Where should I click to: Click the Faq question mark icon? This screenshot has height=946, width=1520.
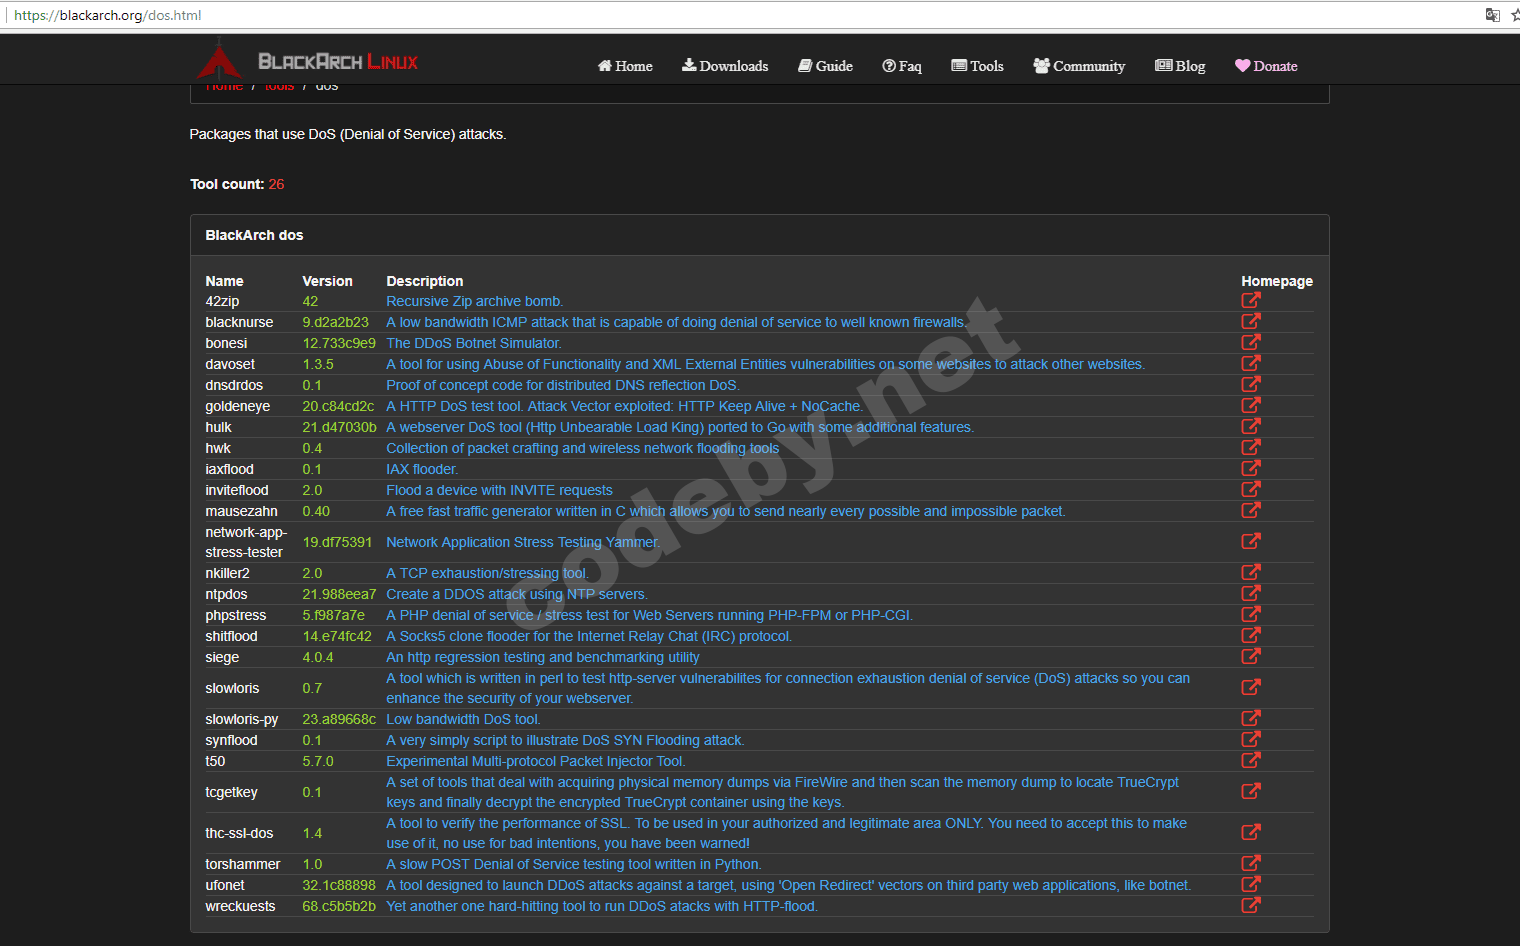pyautogui.click(x=887, y=65)
